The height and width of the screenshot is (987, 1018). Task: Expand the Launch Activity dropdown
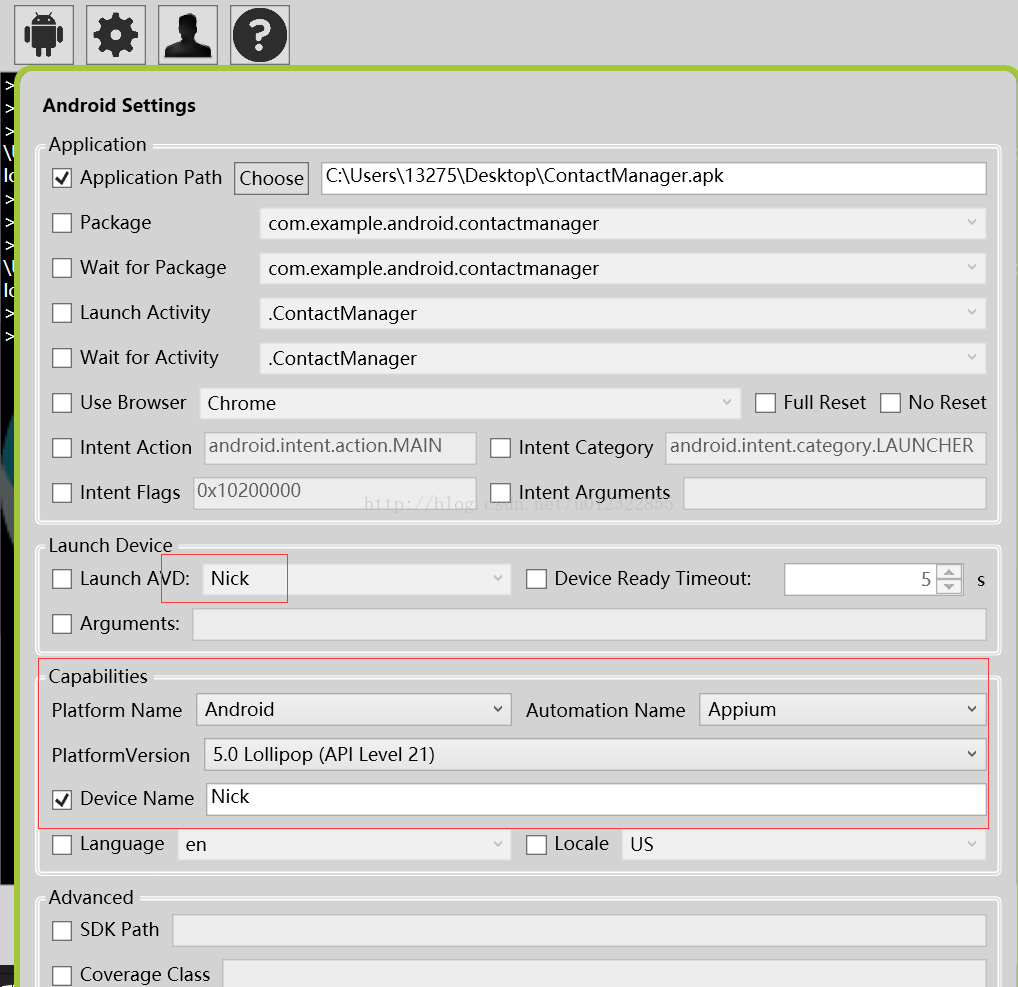click(623, 314)
